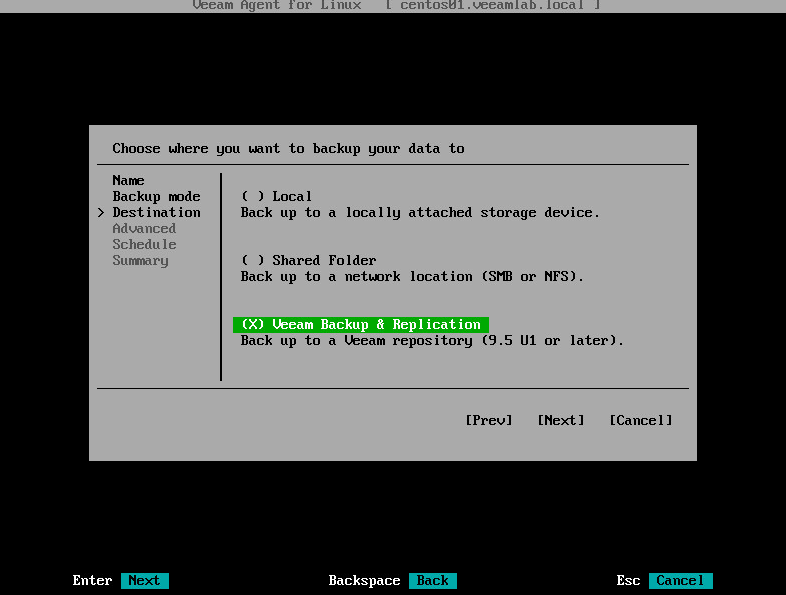Click heading 'Choose where you want to backup your data to'
Screen dimensions: 786x595
288,148
